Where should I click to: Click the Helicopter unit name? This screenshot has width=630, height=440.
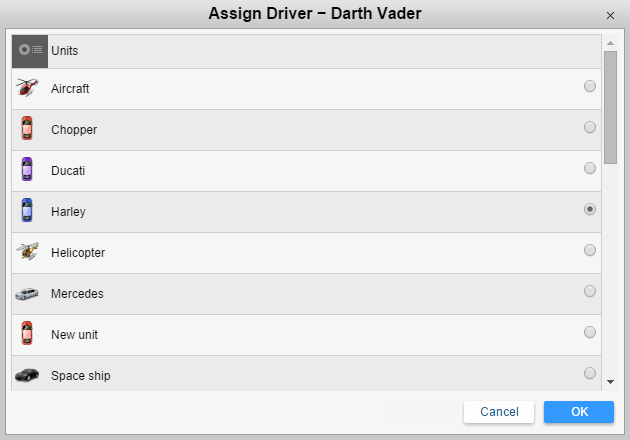tap(78, 253)
